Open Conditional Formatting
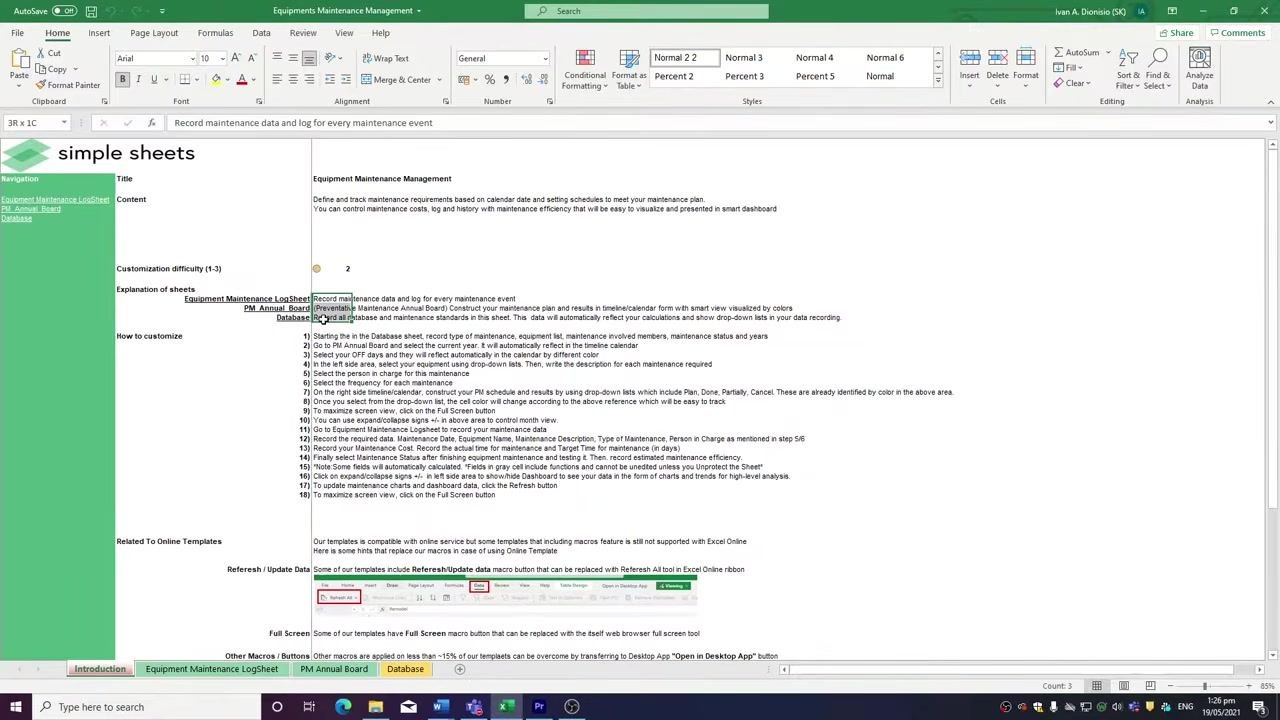Screen dimensions: 1280x720 coord(585,70)
